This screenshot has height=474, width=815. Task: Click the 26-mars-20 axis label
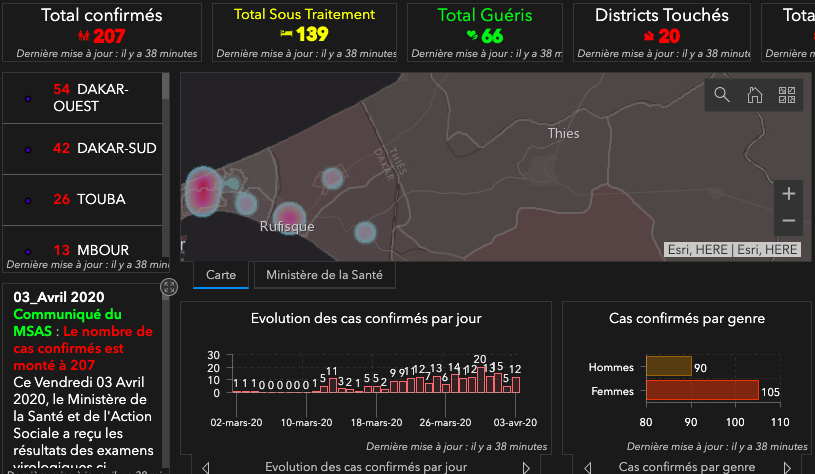point(445,423)
